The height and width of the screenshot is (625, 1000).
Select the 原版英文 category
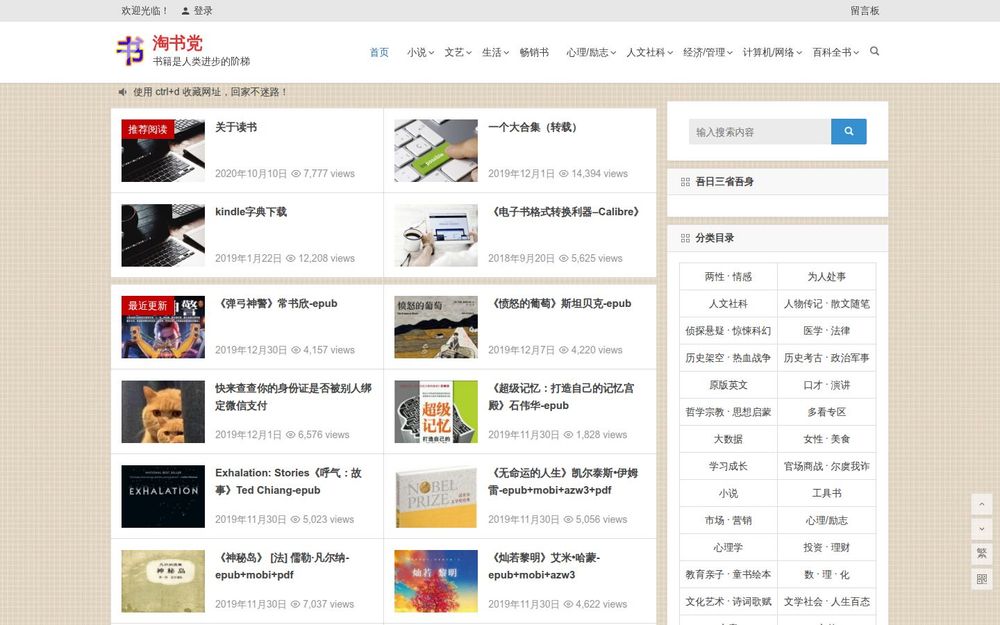click(728, 385)
